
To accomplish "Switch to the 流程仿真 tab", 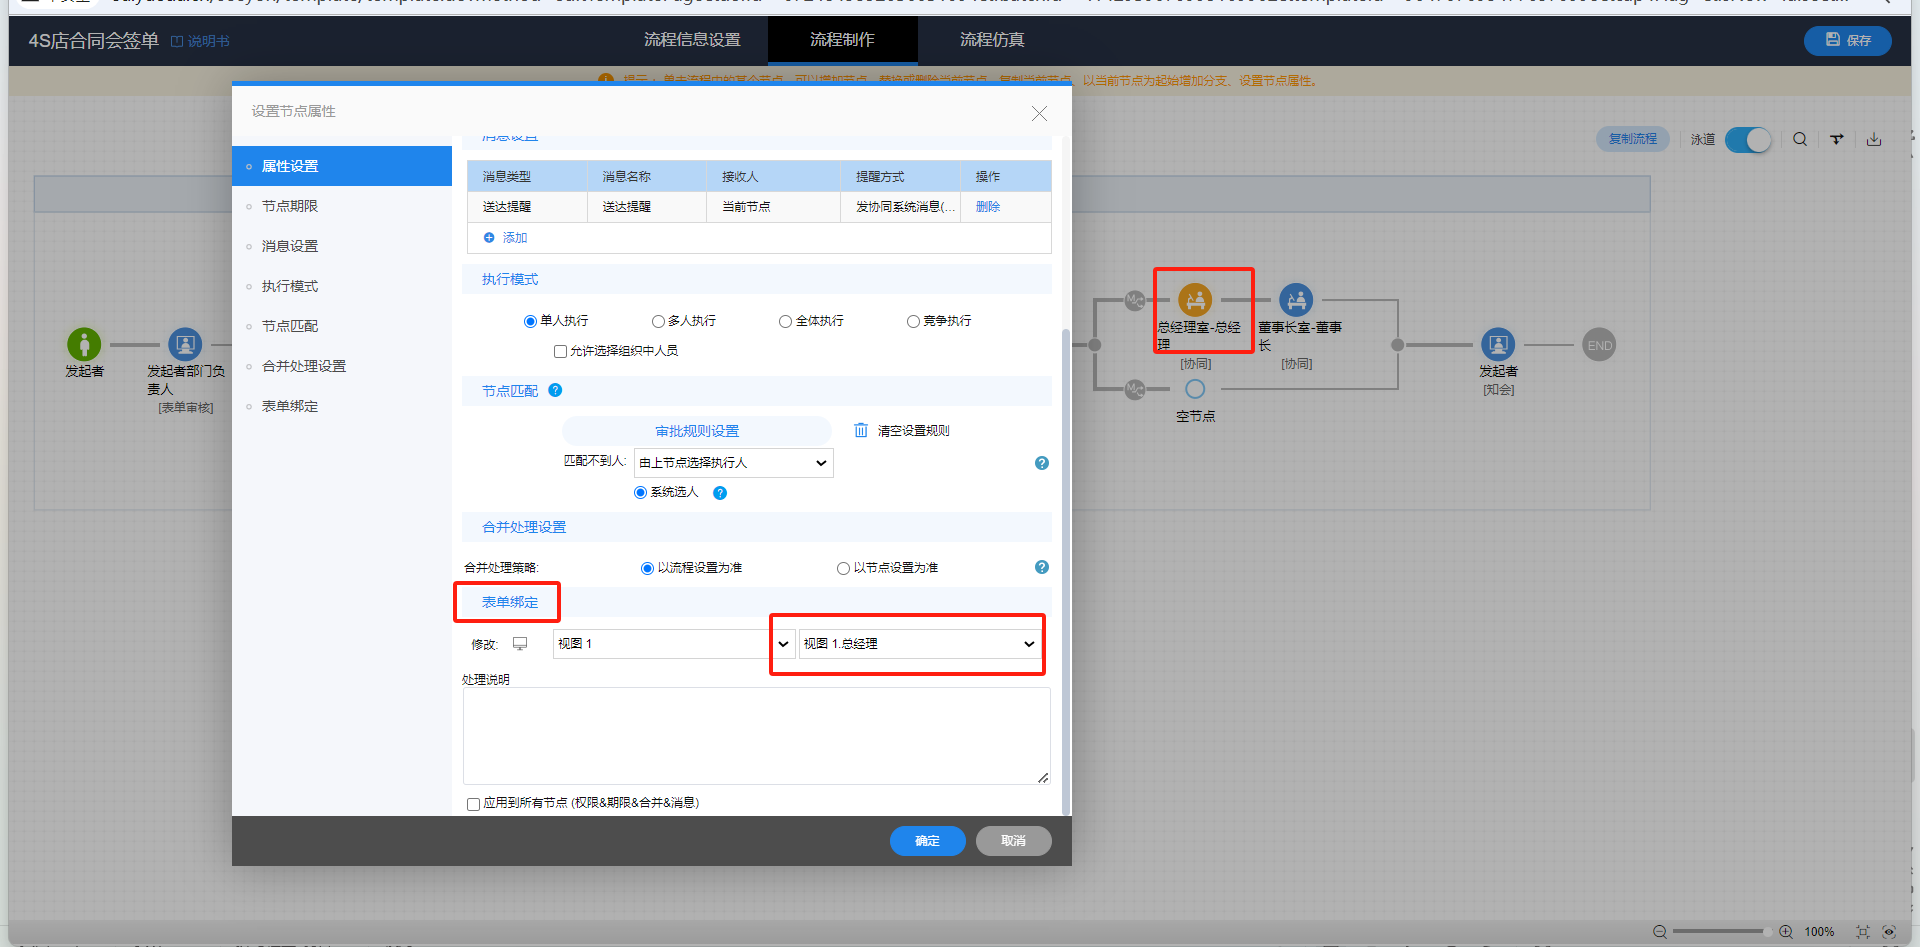I will pyautogui.click(x=991, y=40).
